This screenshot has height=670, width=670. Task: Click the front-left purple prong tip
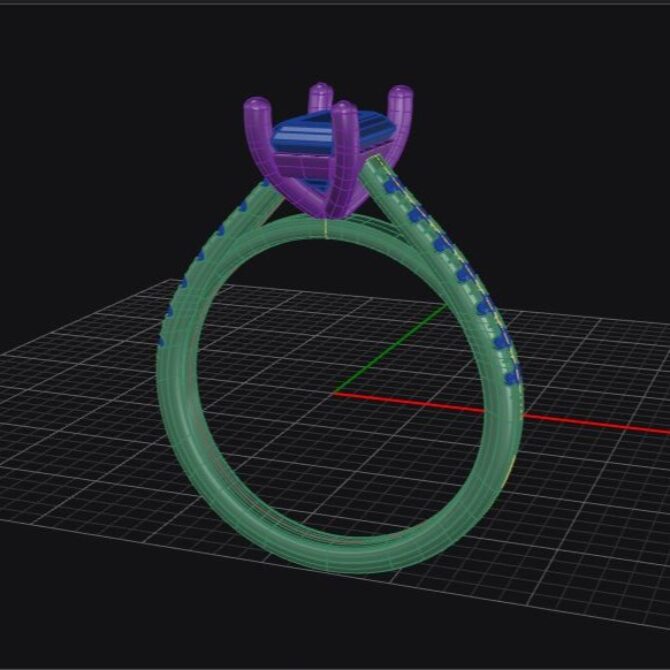pos(257,107)
